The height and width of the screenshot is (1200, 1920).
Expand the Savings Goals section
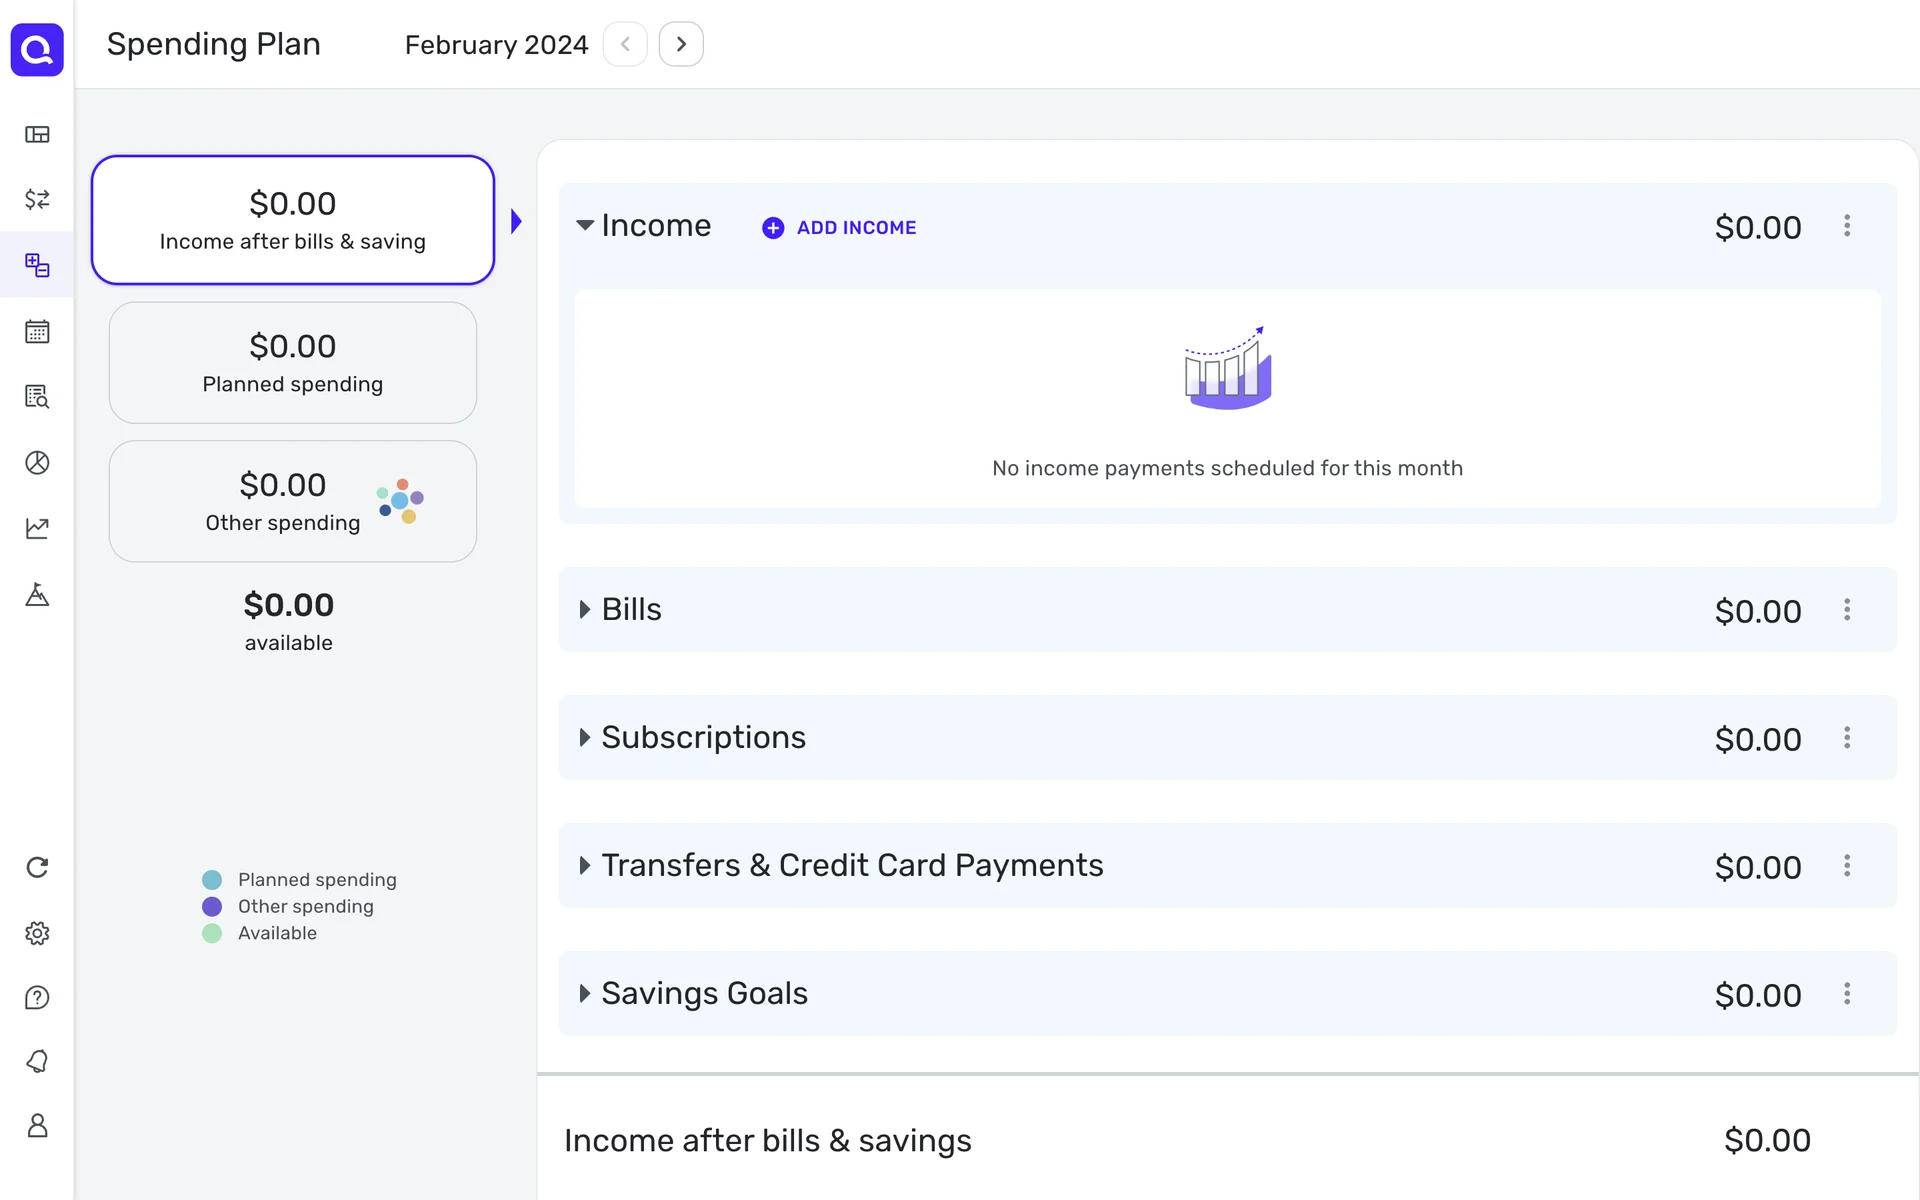tap(585, 993)
